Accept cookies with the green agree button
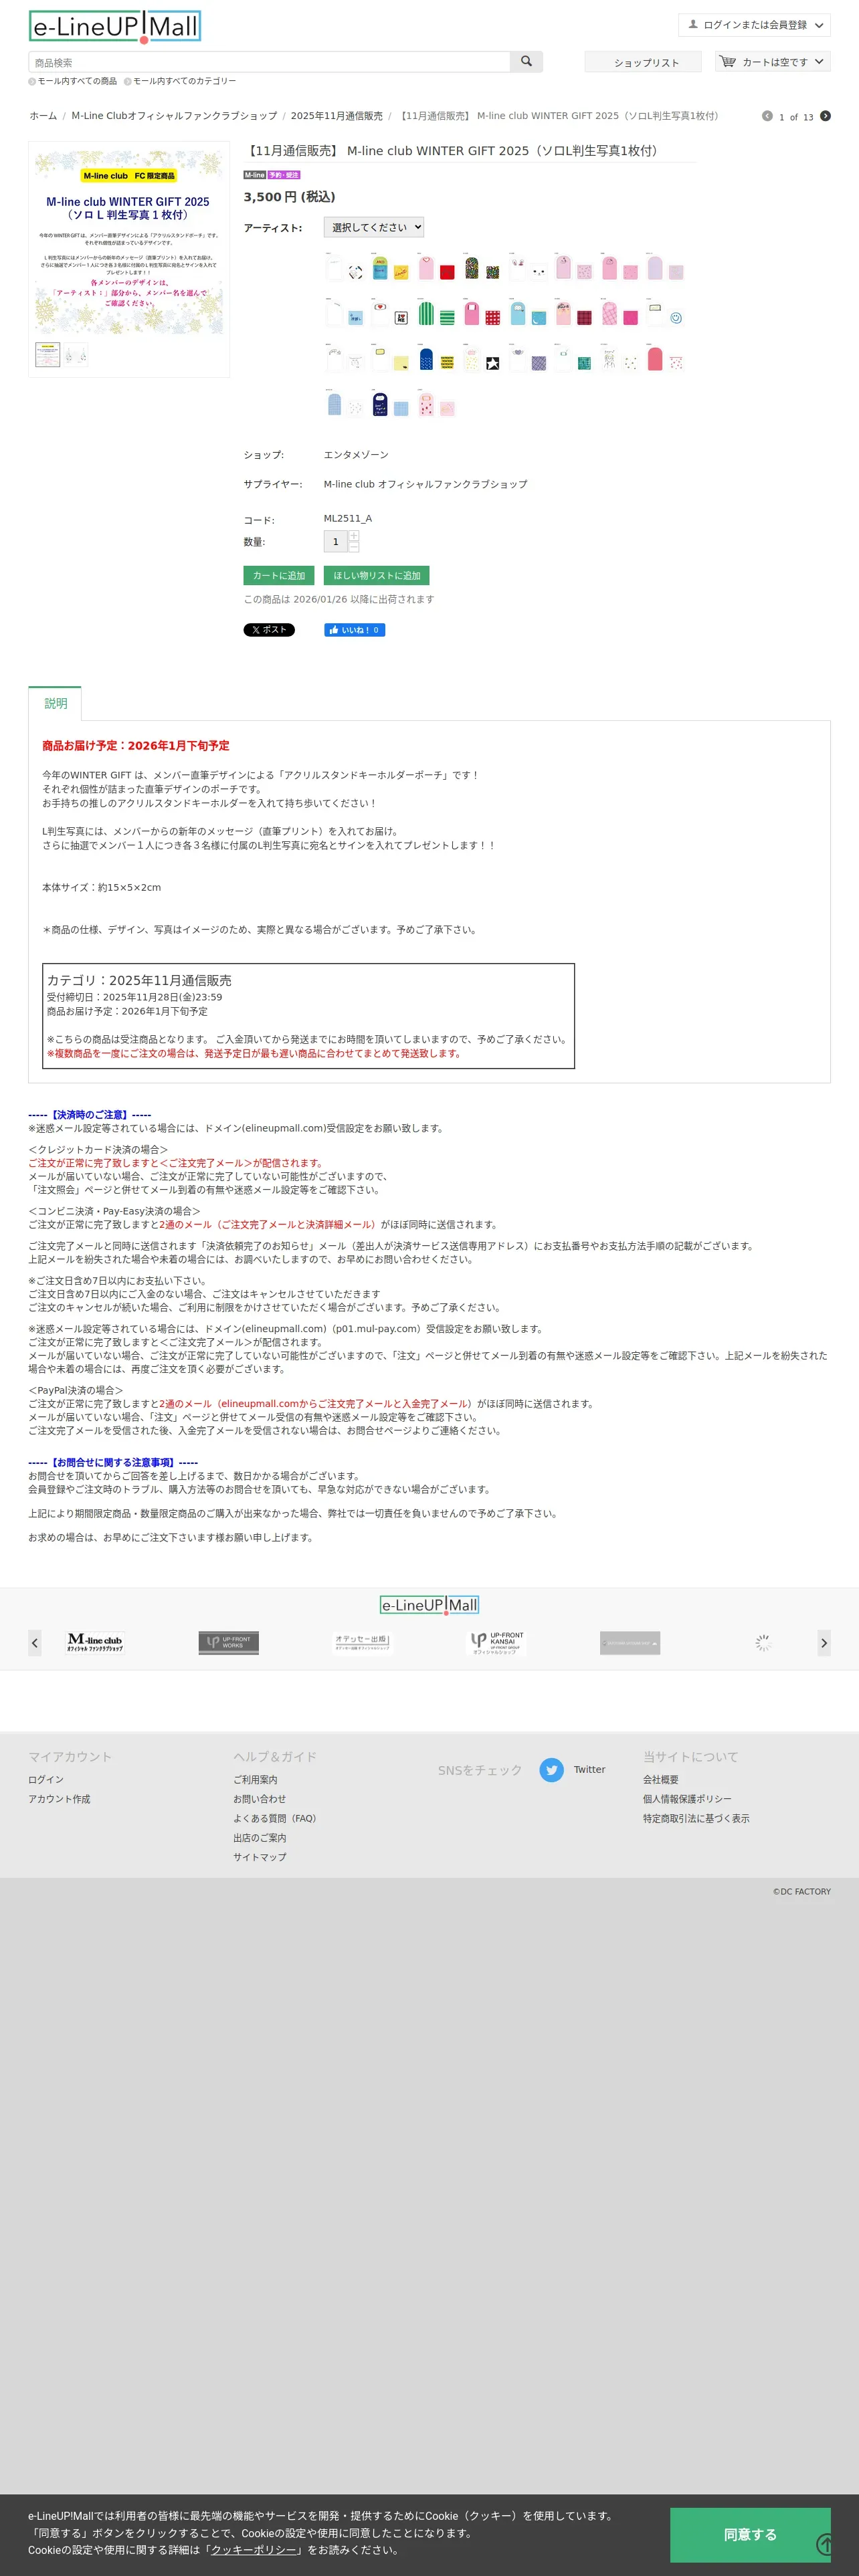The image size is (859, 2576). click(x=750, y=2534)
